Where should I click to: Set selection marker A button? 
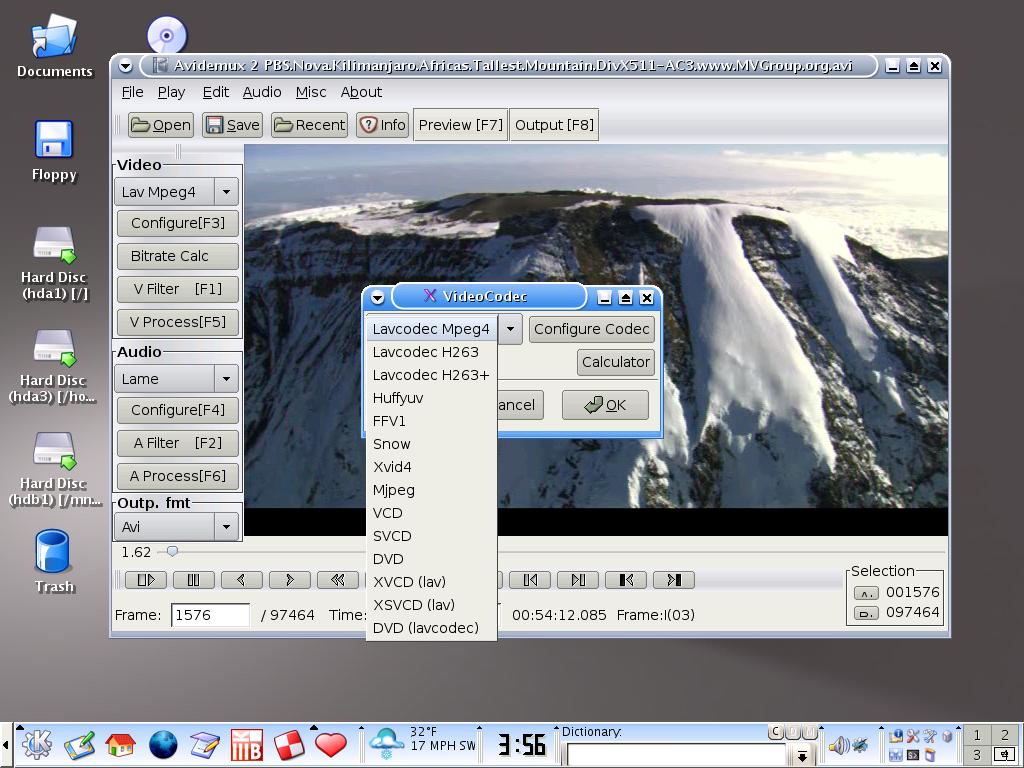866,592
